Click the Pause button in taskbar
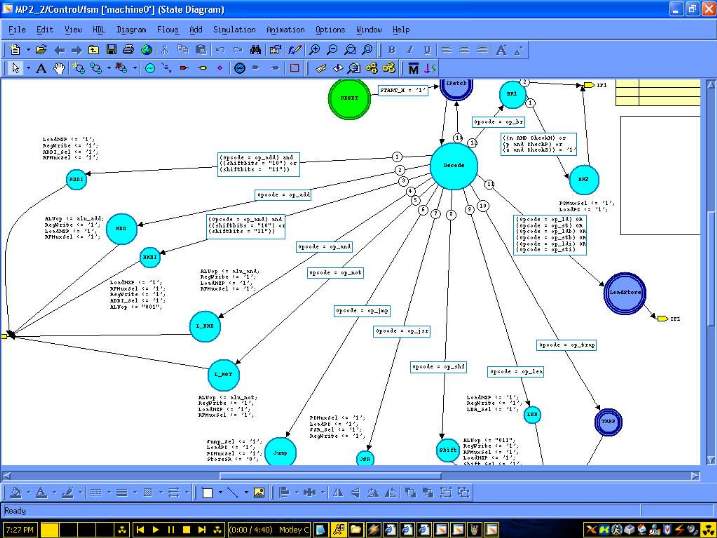 (171, 530)
